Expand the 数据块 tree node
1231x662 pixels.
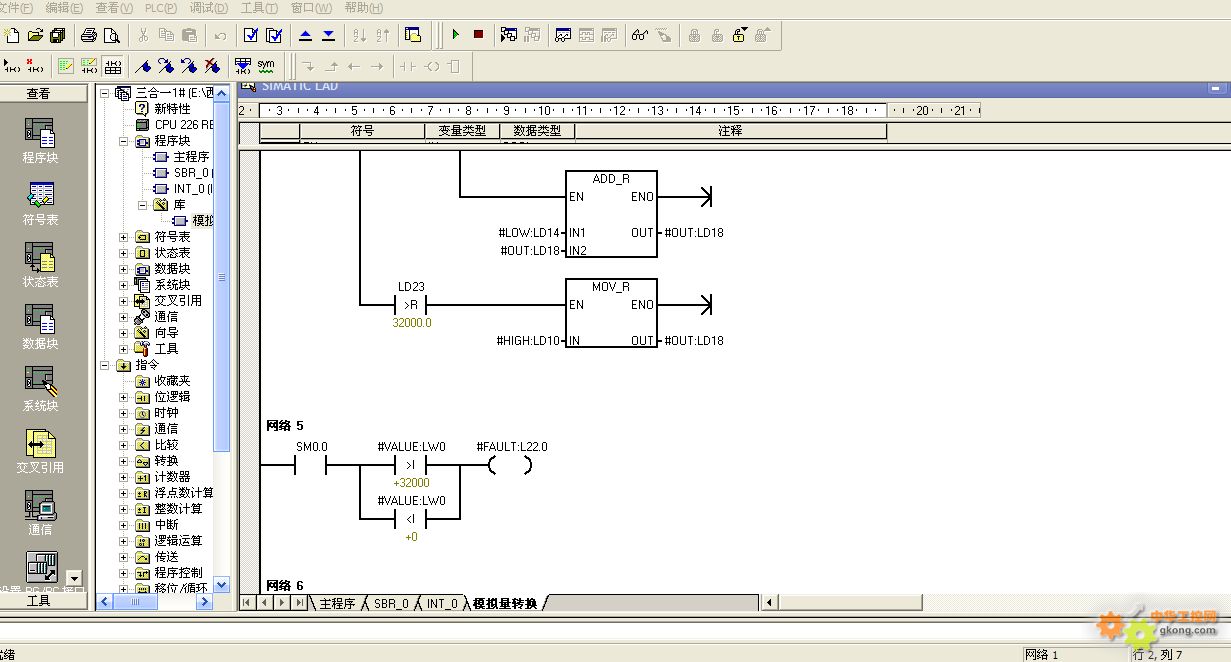coord(124,269)
